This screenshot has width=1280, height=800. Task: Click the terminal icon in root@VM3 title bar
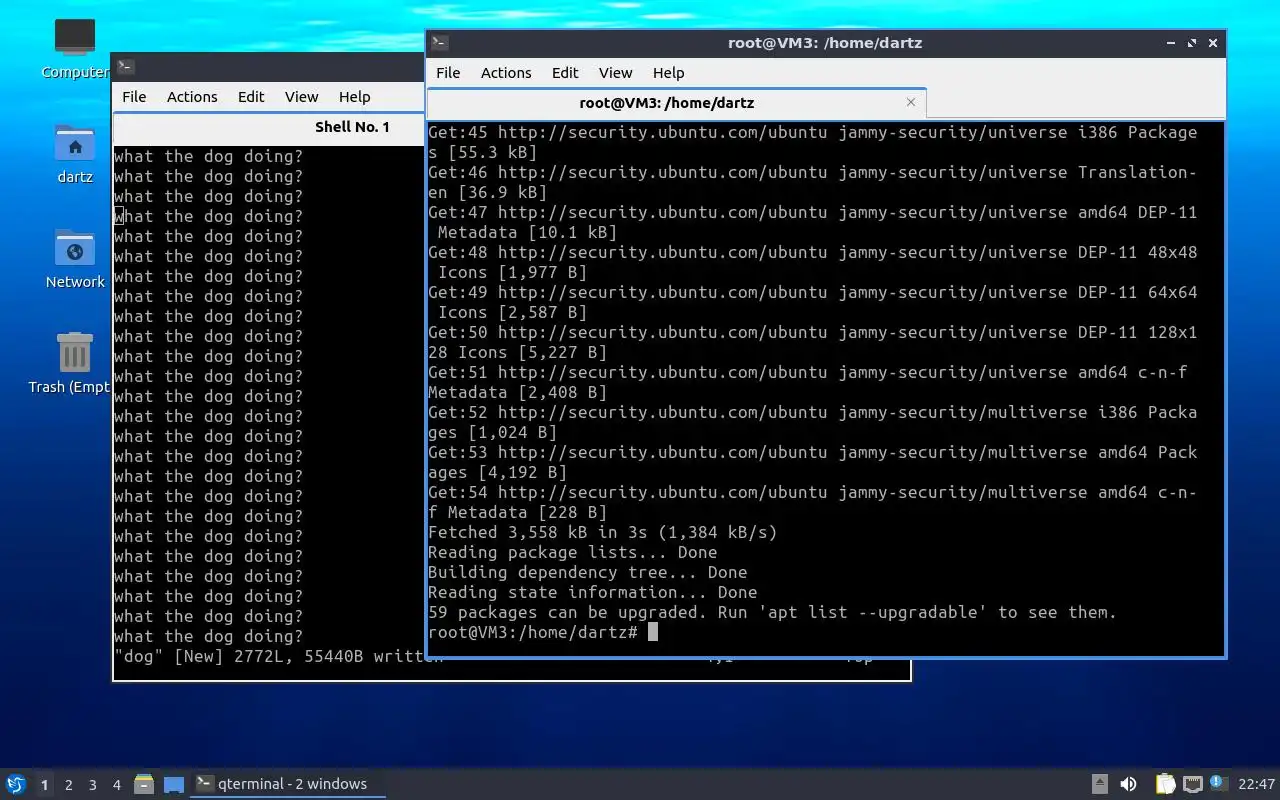pos(440,43)
